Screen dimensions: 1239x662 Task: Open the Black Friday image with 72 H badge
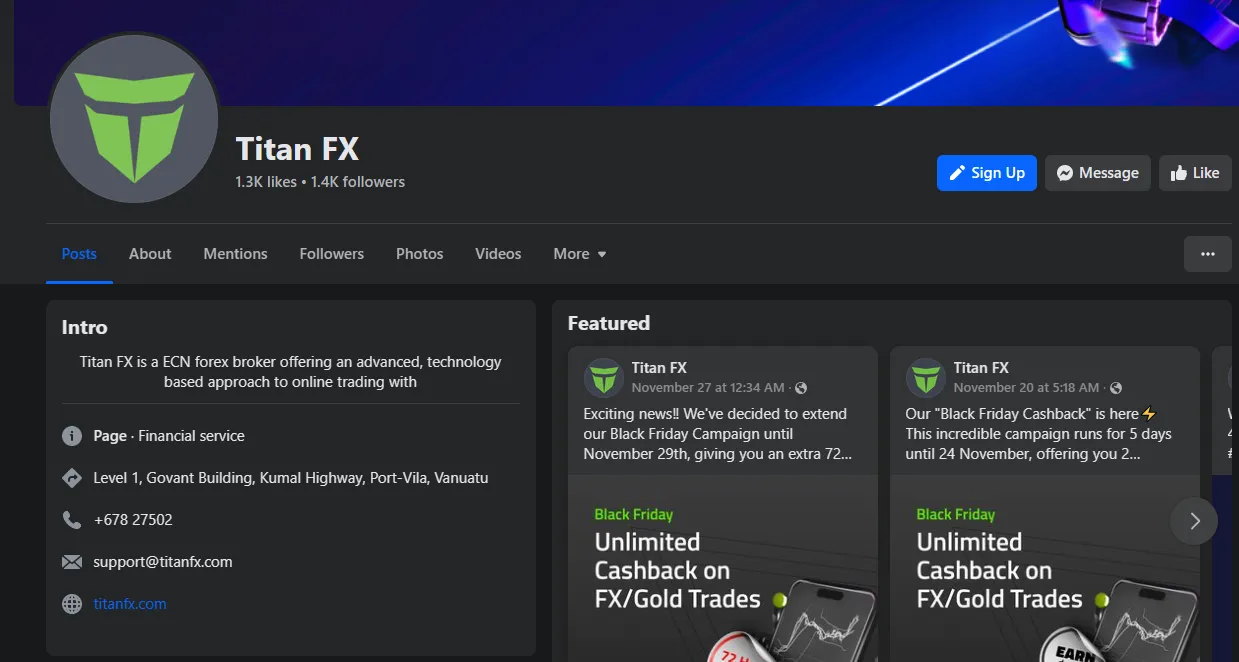click(x=723, y=568)
